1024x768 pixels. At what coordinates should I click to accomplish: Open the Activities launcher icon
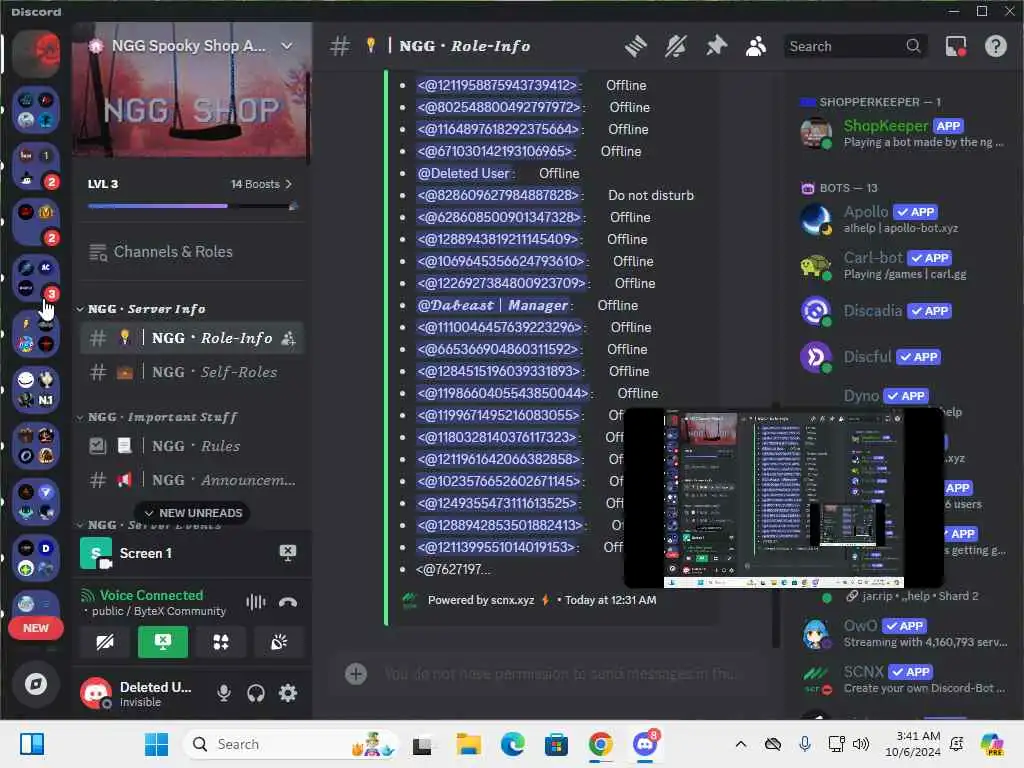click(221, 643)
